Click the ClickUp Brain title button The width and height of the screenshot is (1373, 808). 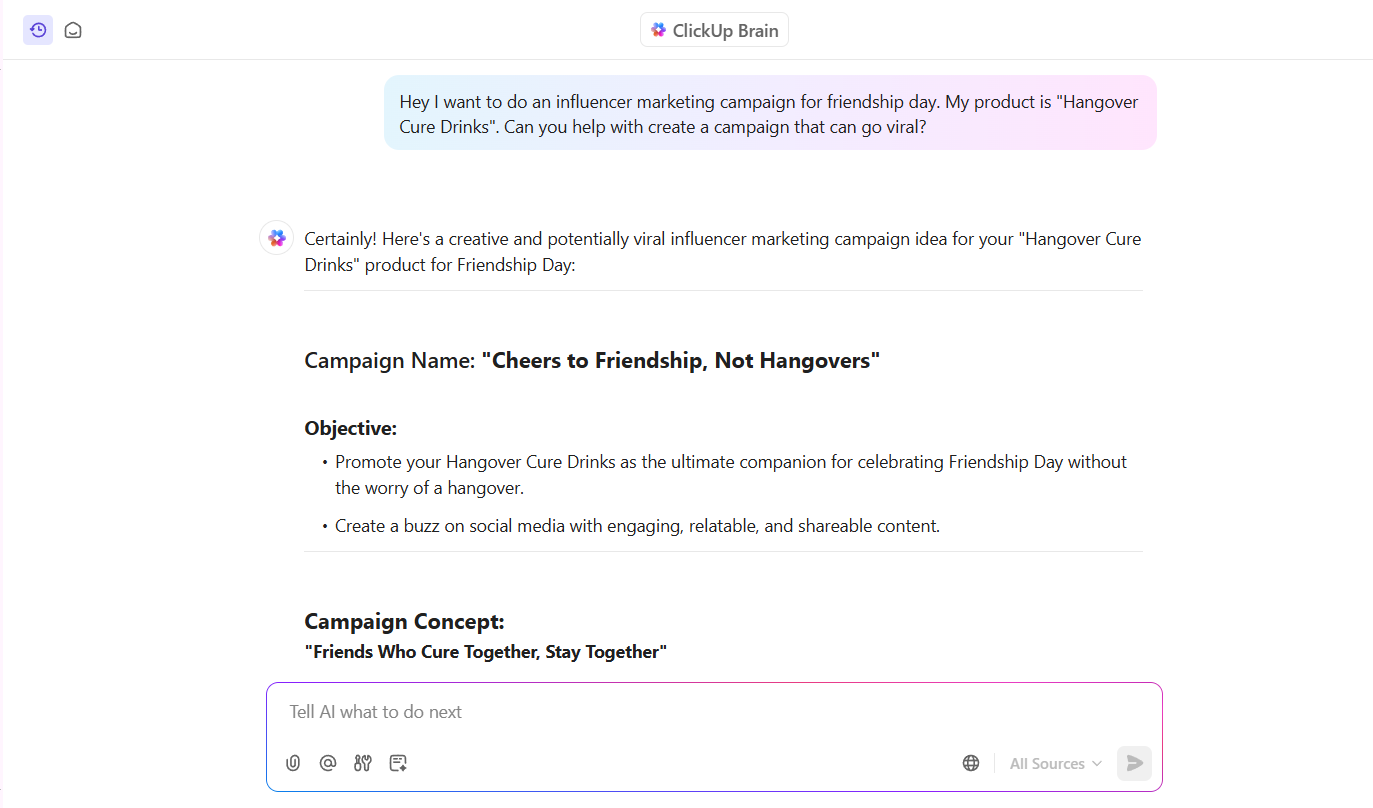714,30
